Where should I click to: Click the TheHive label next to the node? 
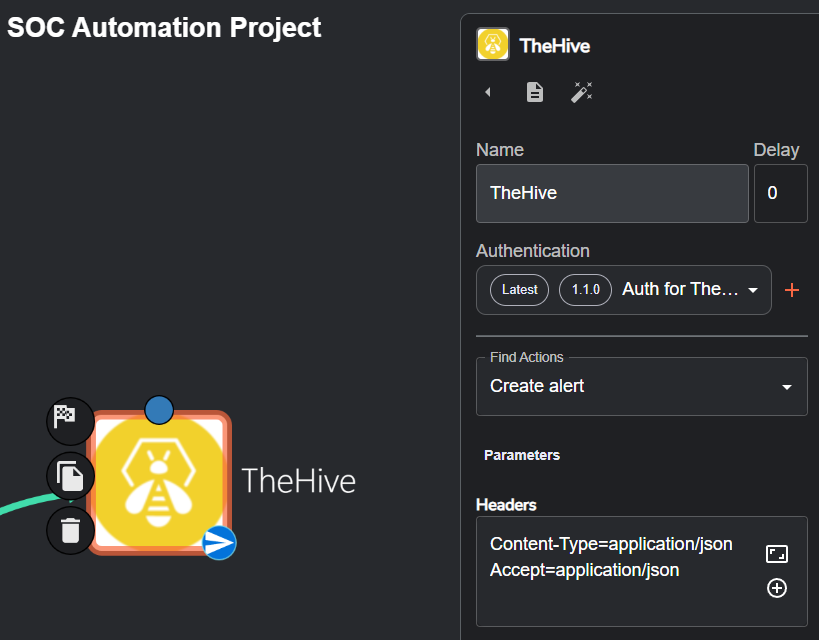click(298, 481)
